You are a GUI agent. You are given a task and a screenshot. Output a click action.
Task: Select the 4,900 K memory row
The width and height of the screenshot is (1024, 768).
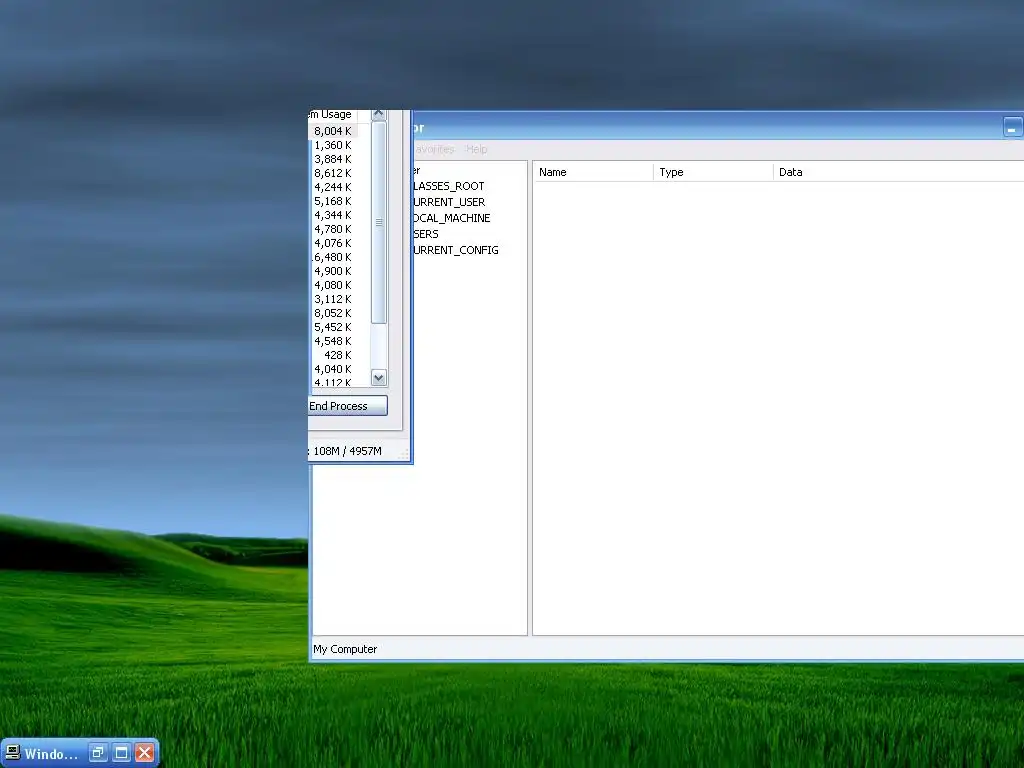(333, 271)
